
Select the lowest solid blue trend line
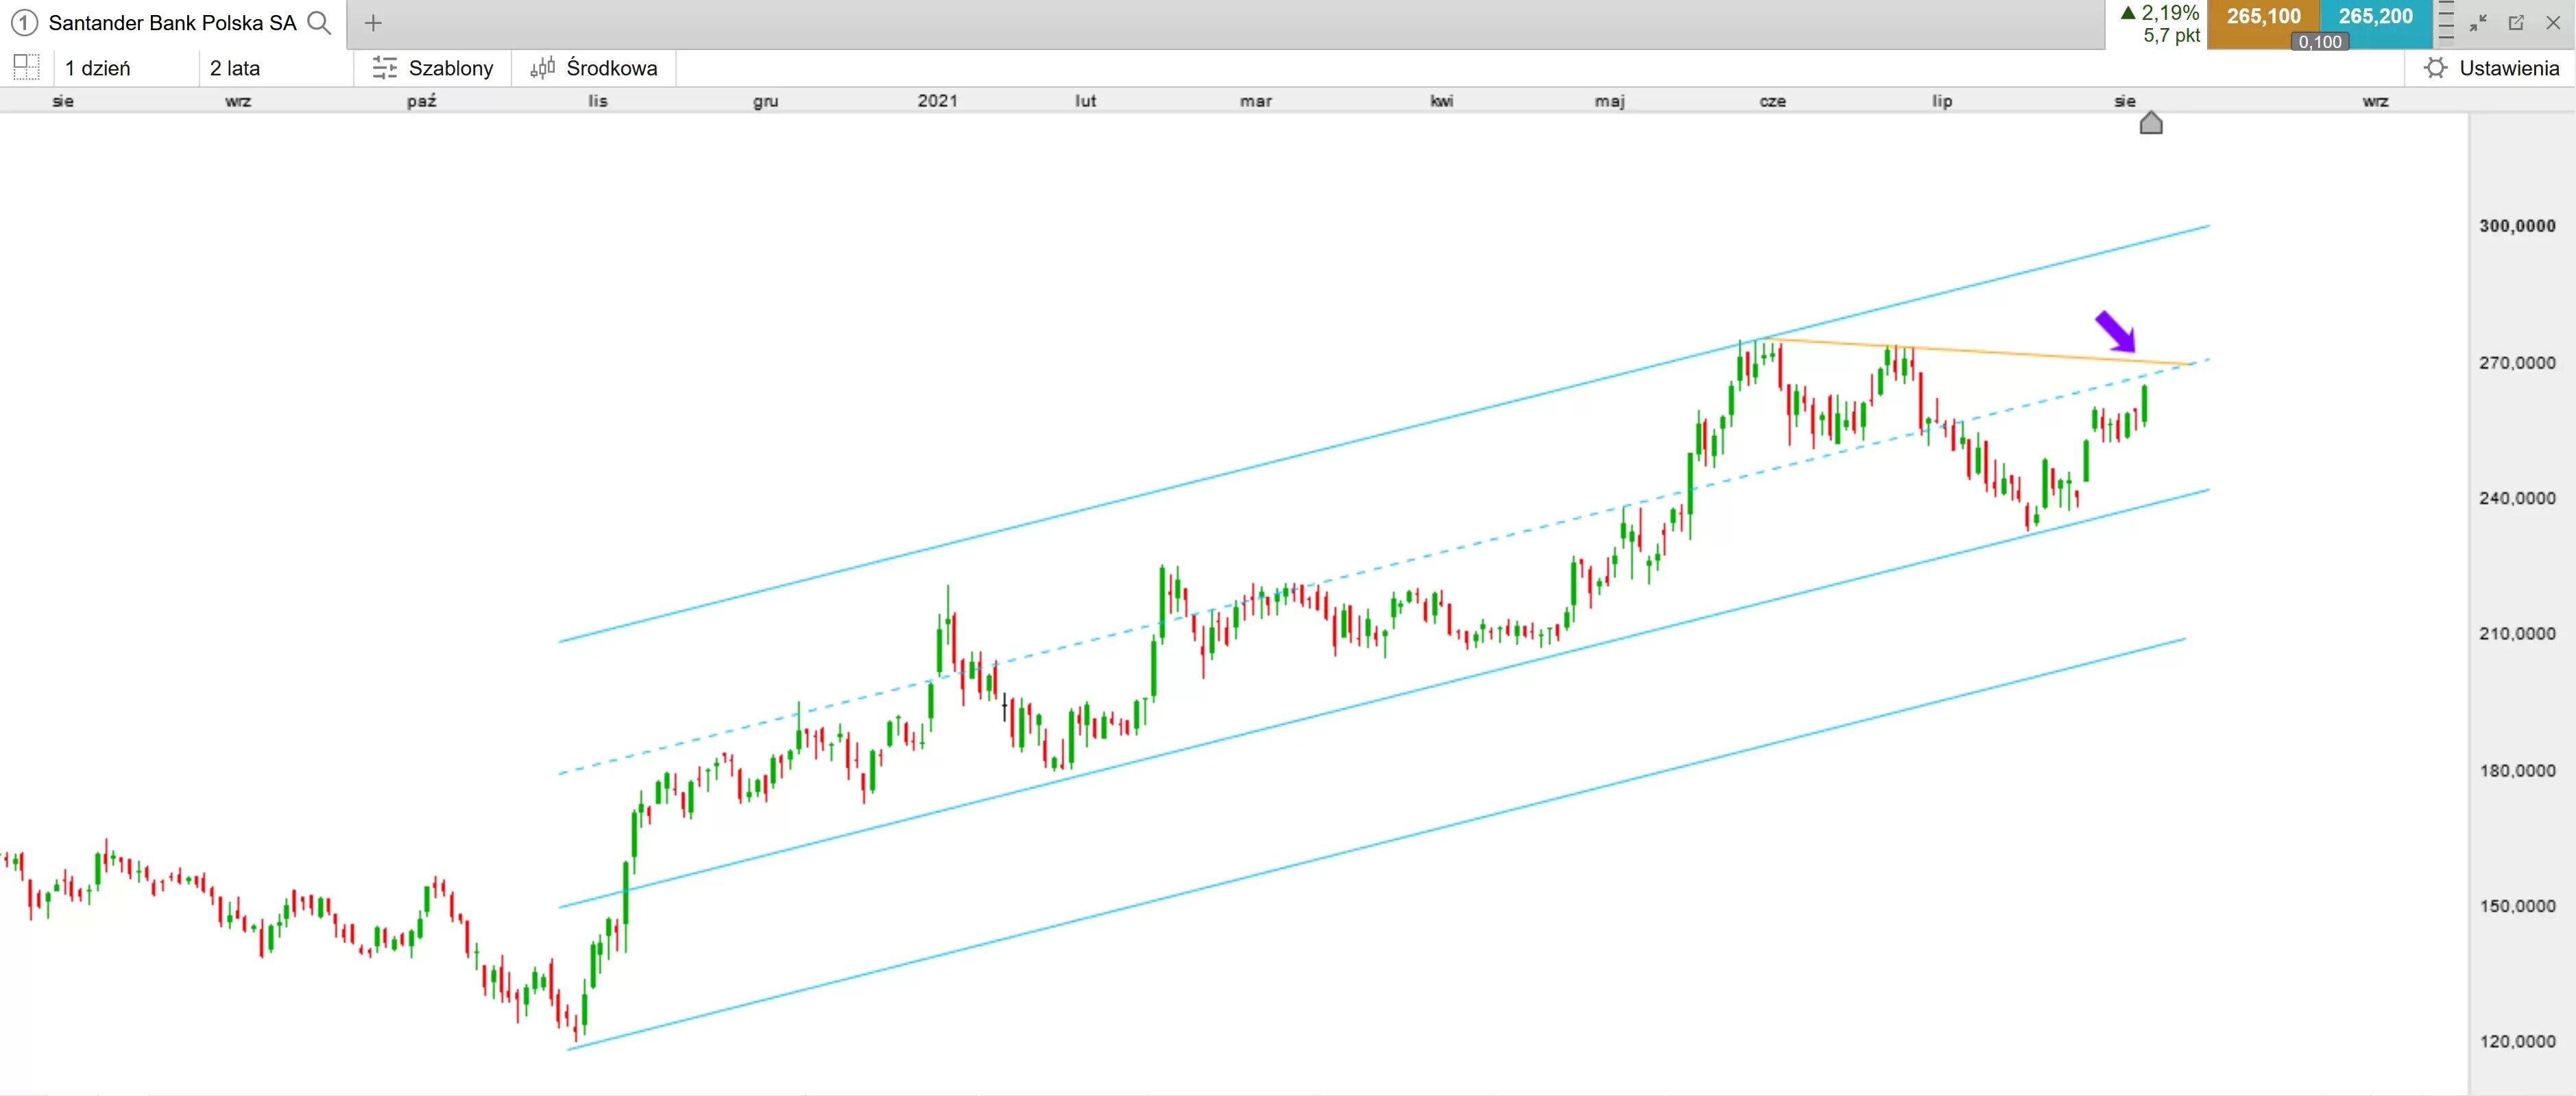[1376, 843]
